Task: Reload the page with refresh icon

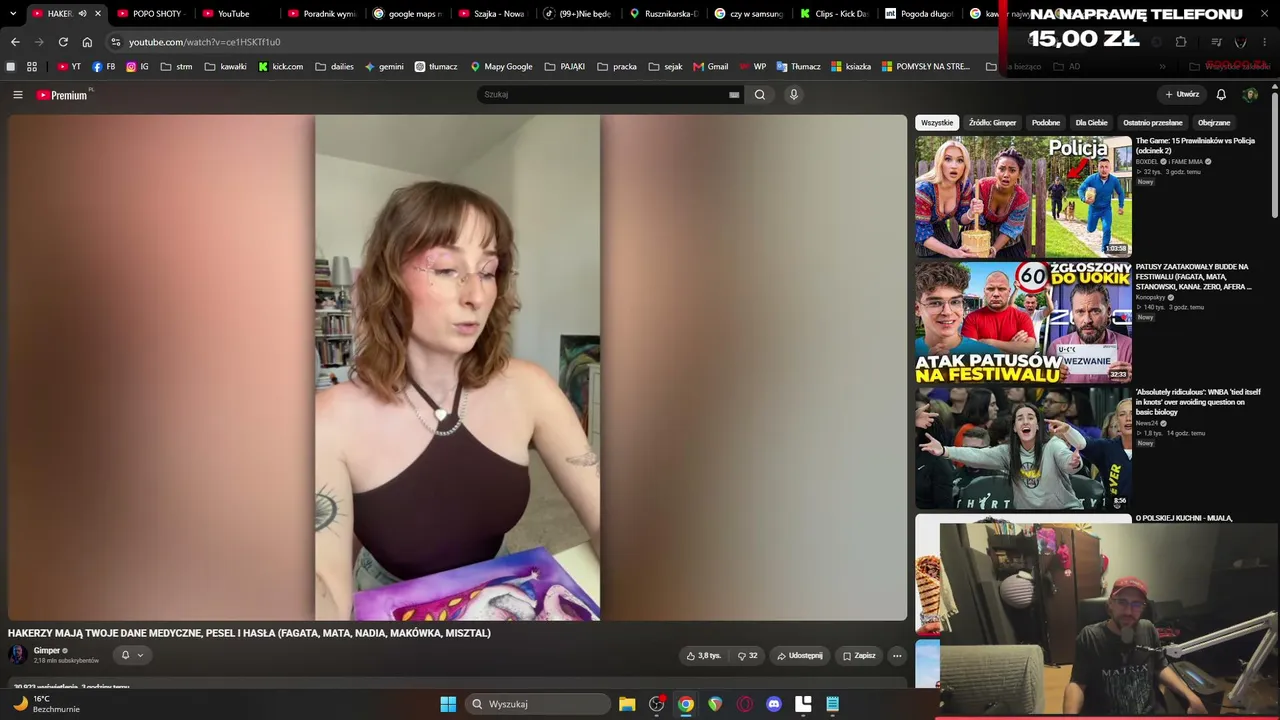Action: [63, 42]
